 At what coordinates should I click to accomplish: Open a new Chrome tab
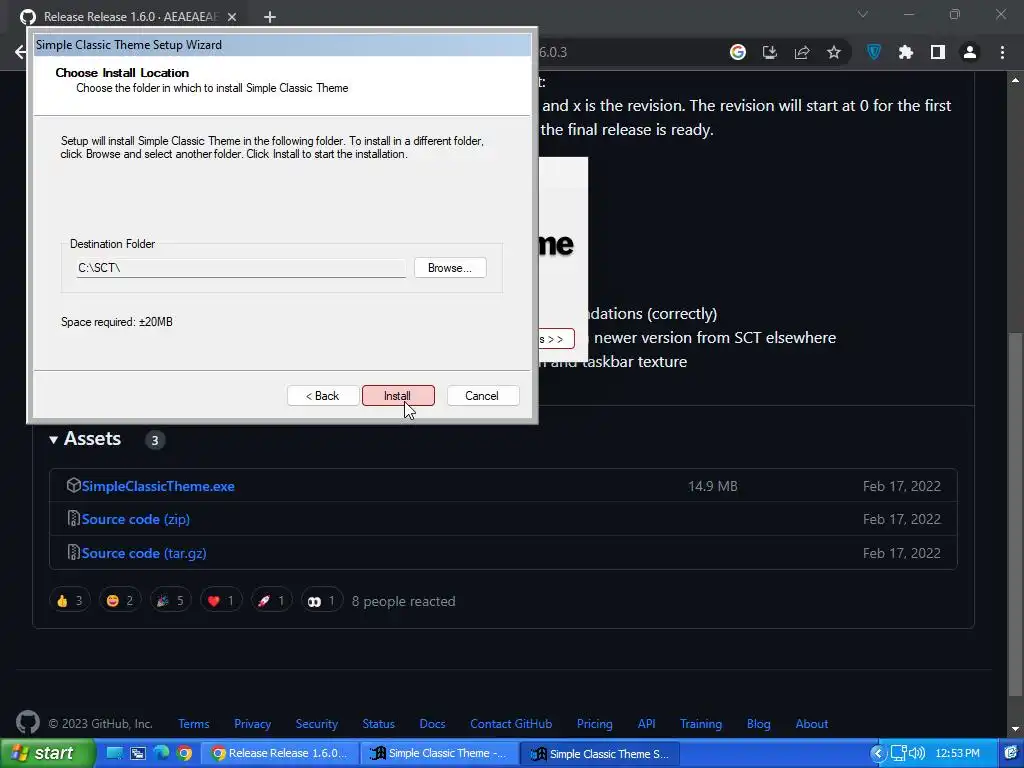tap(270, 17)
